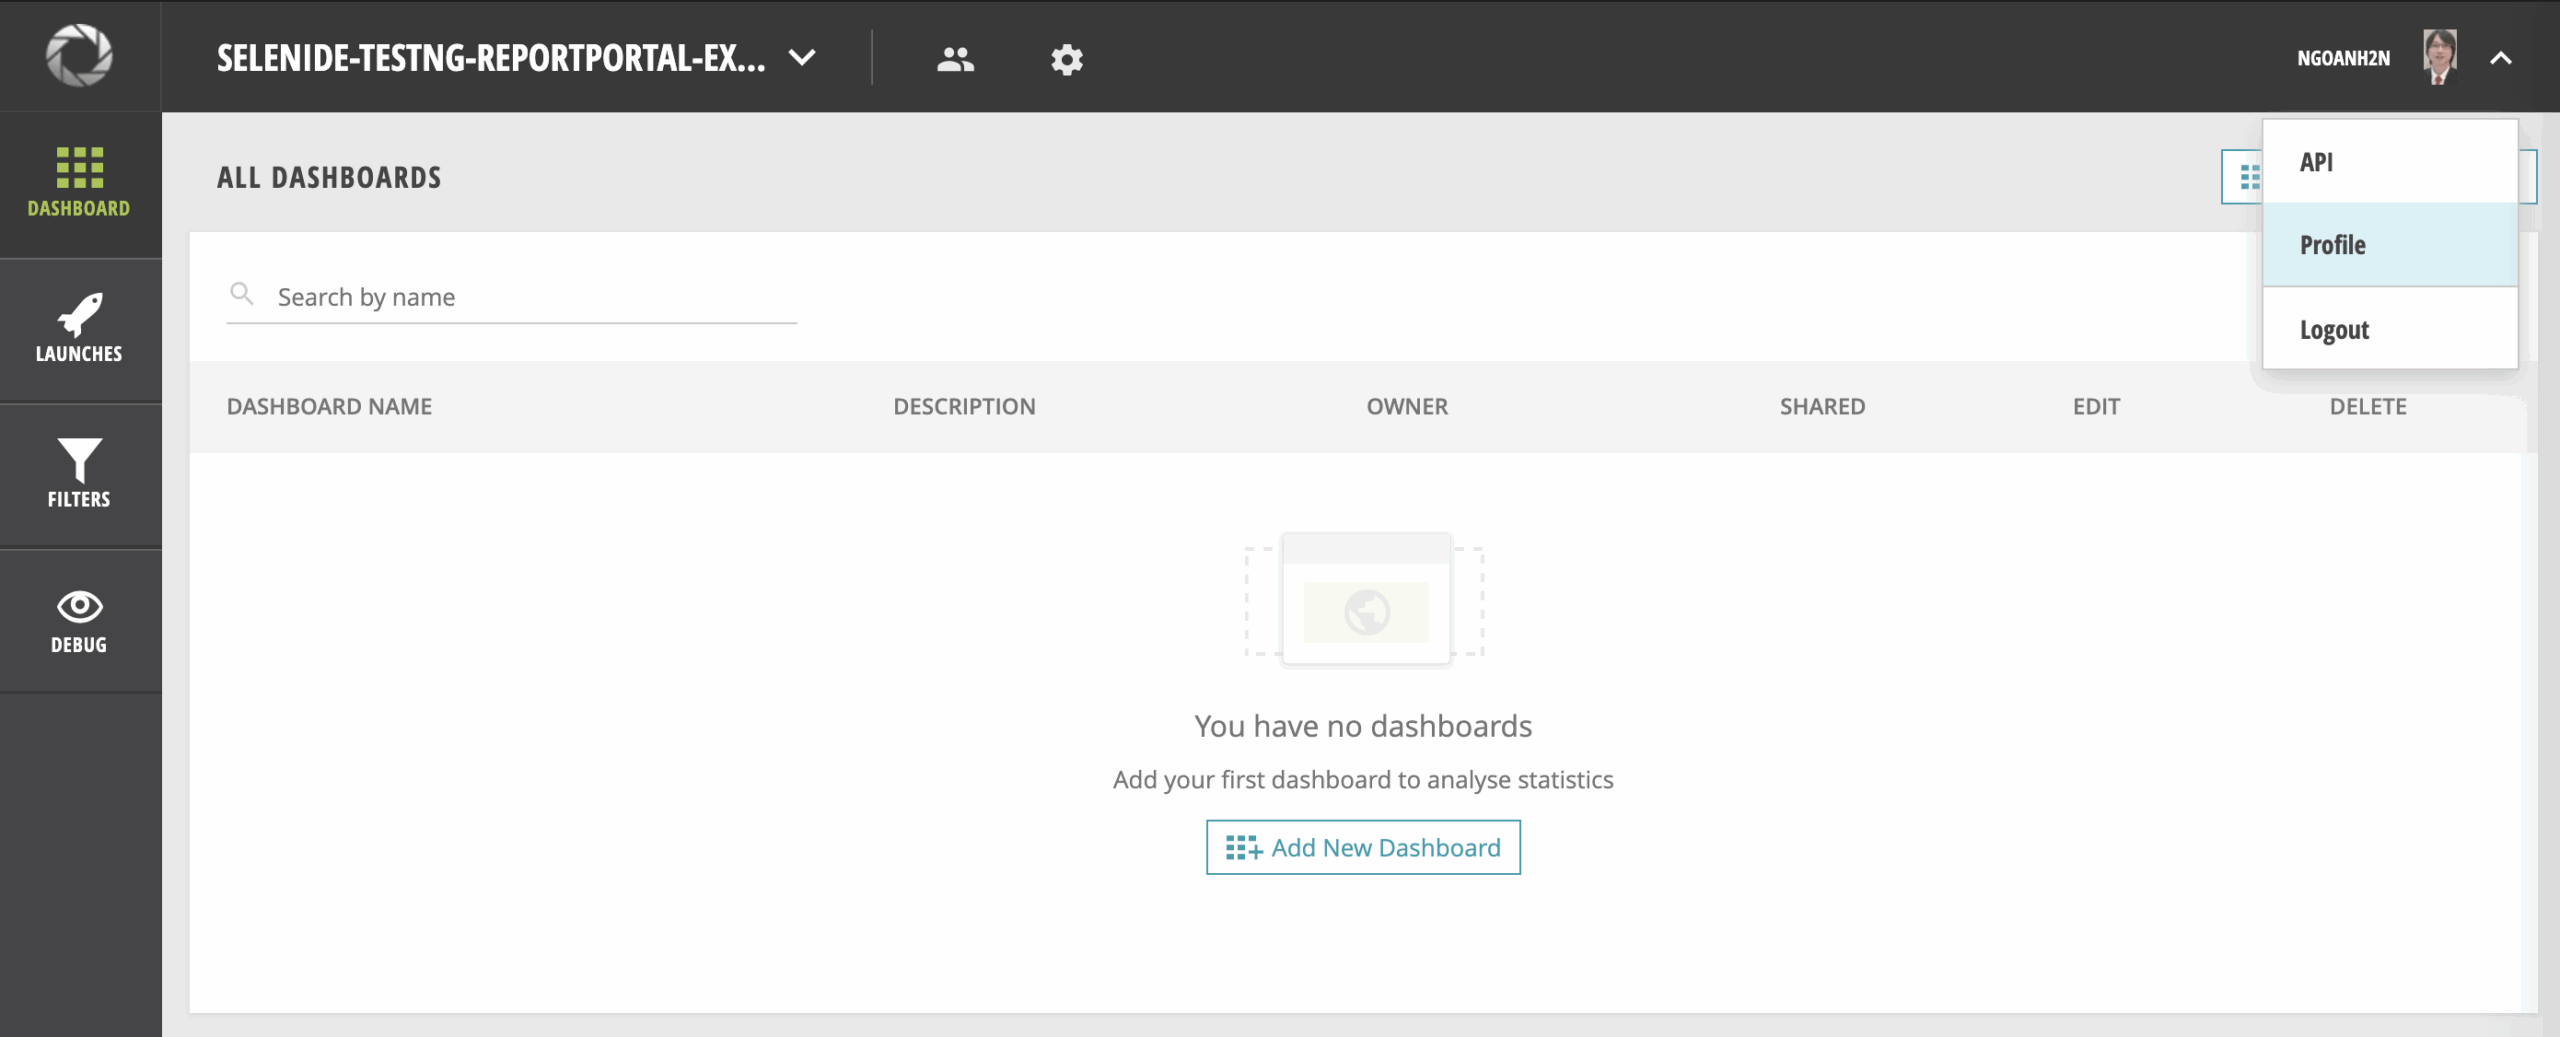Open project settings gear icon

(1067, 59)
